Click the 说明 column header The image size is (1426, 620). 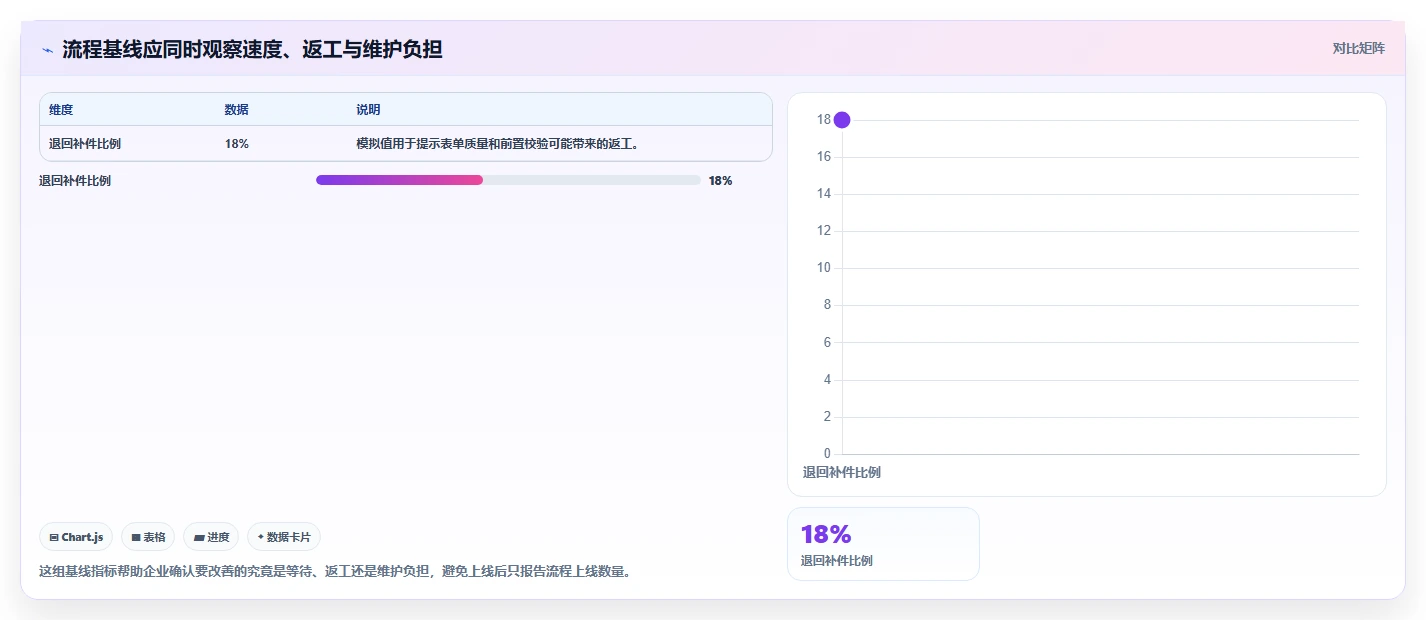pyautogui.click(x=368, y=110)
